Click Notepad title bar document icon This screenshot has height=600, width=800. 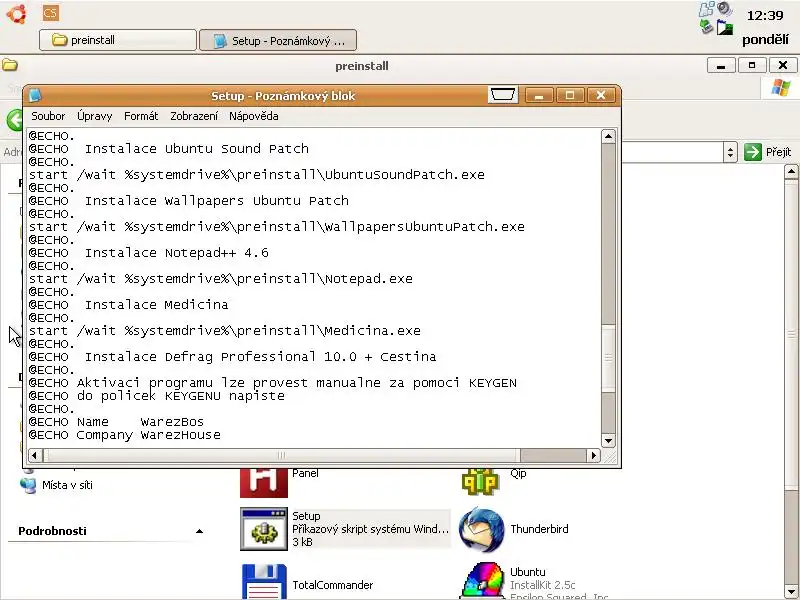[x=35, y=95]
